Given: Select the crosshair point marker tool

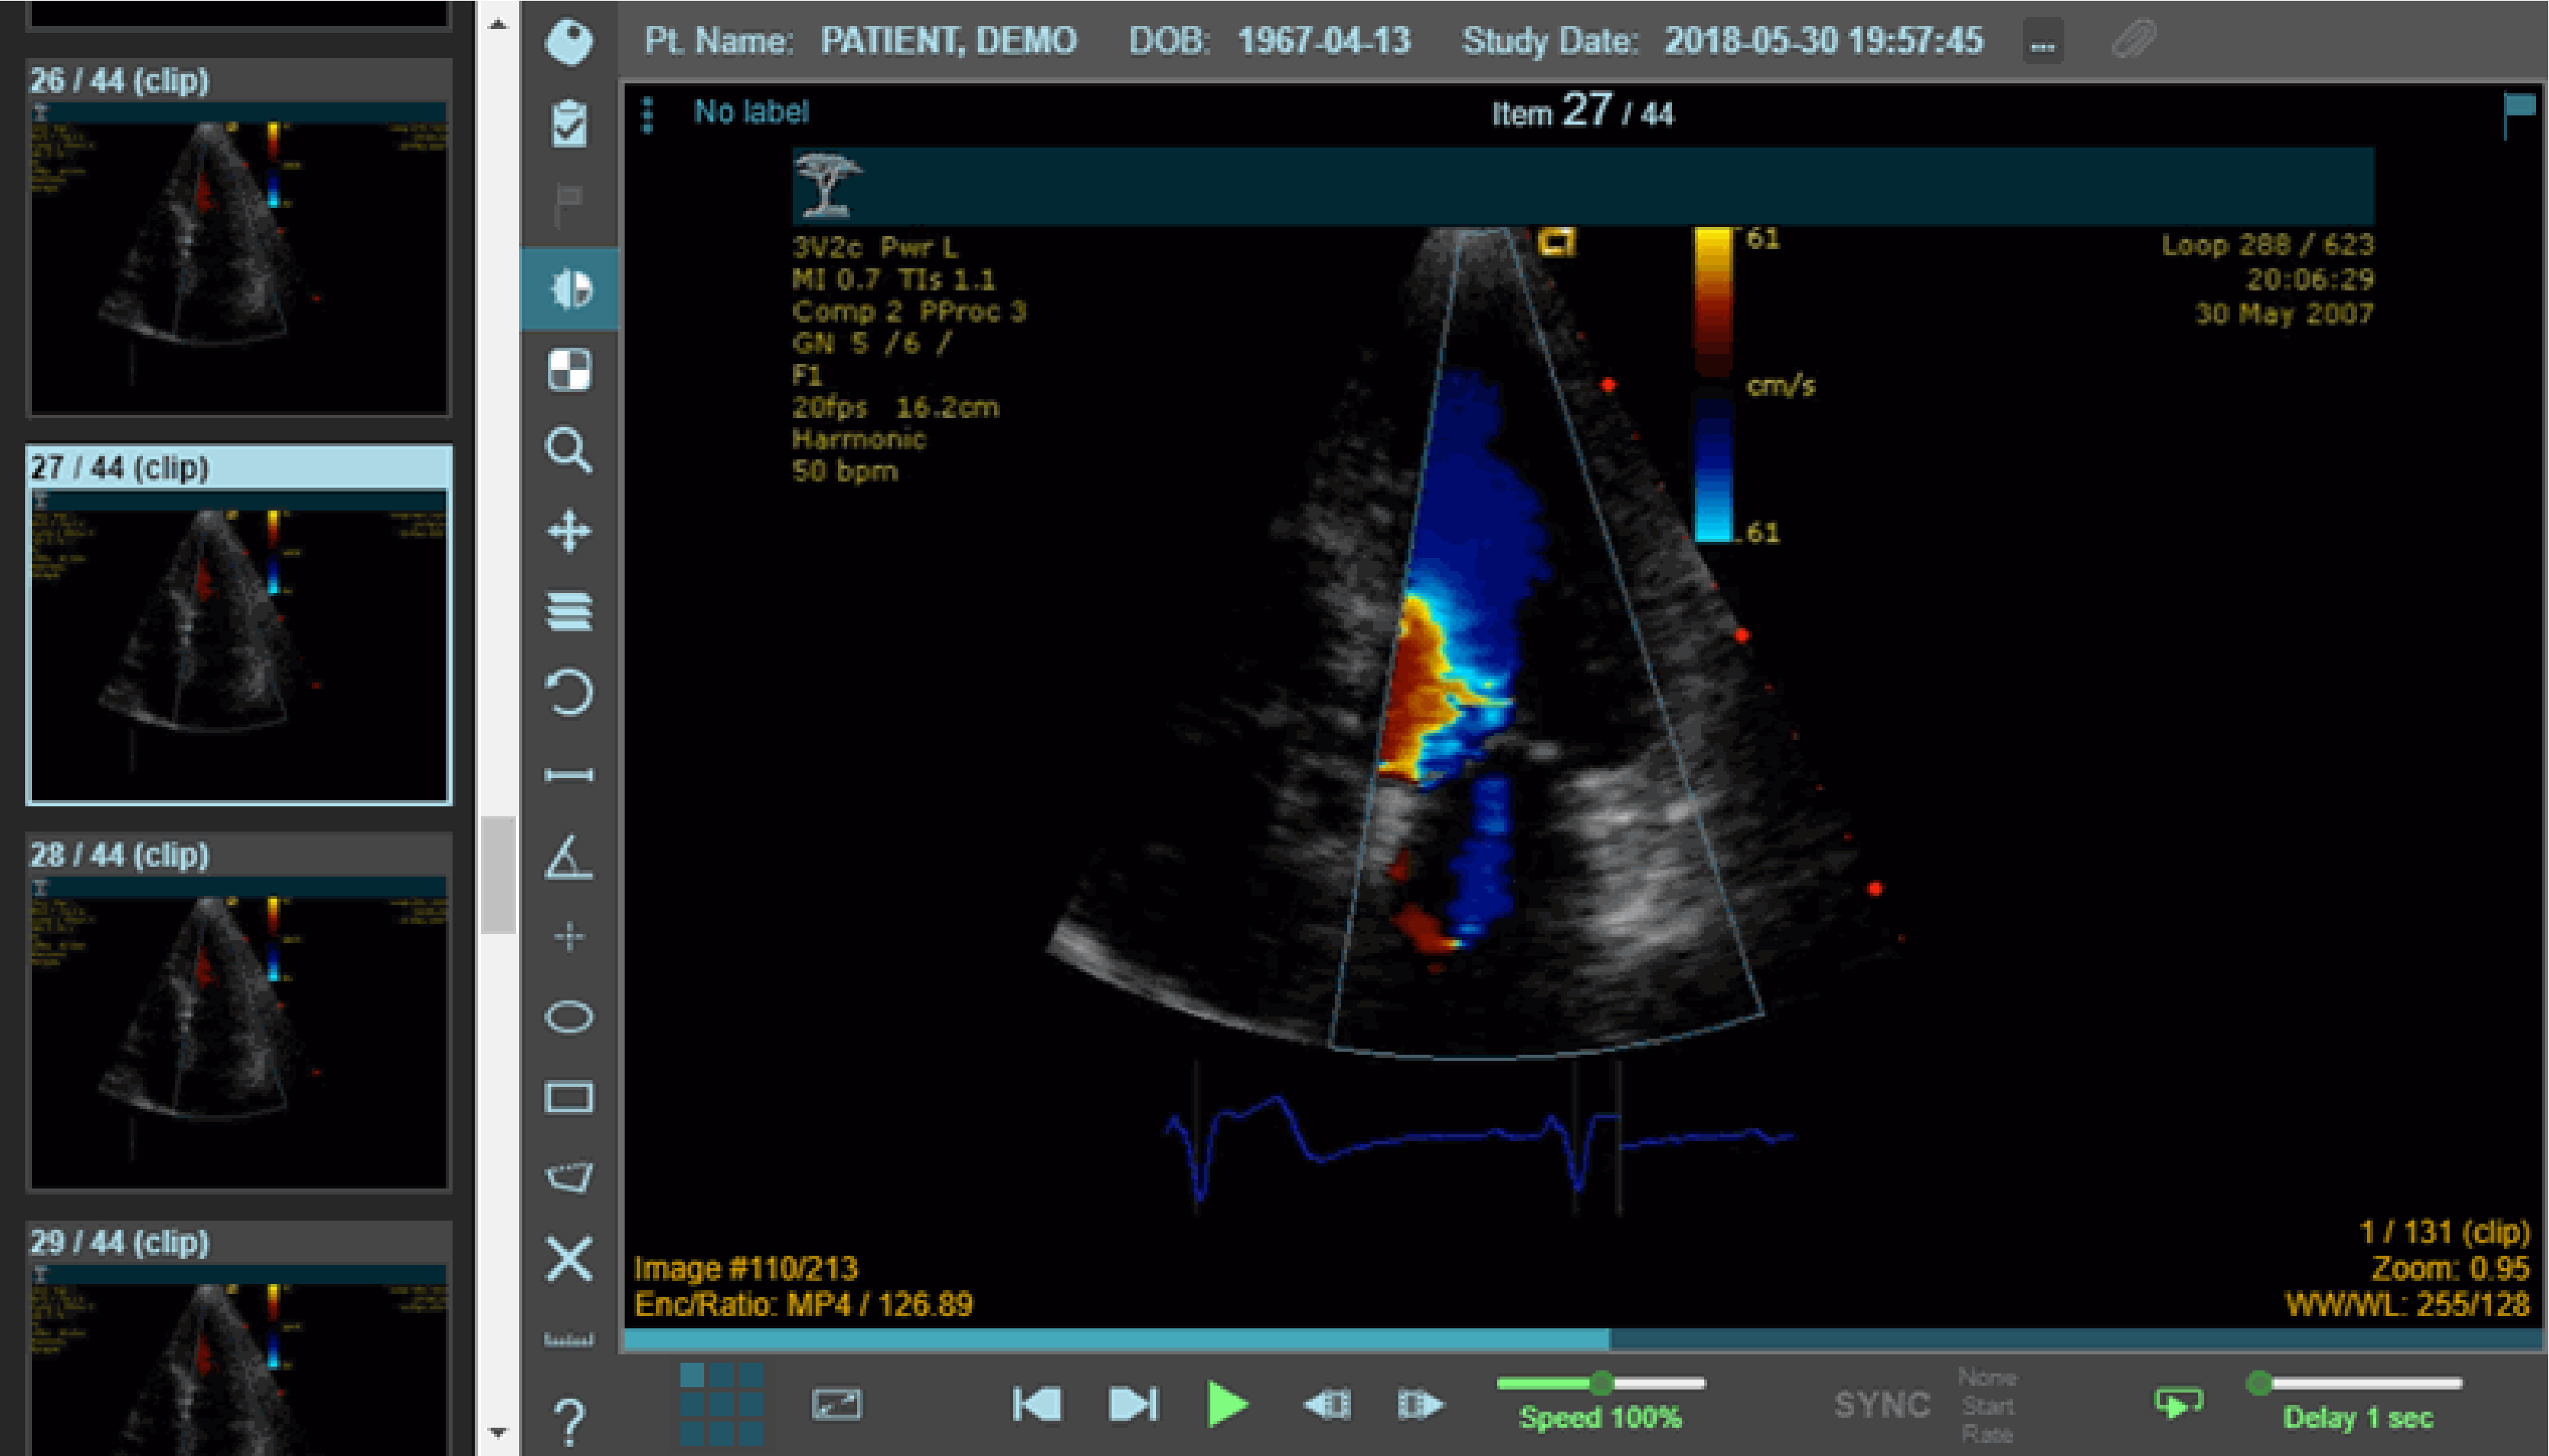Looking at the screenshot, I should pos(569,937).
